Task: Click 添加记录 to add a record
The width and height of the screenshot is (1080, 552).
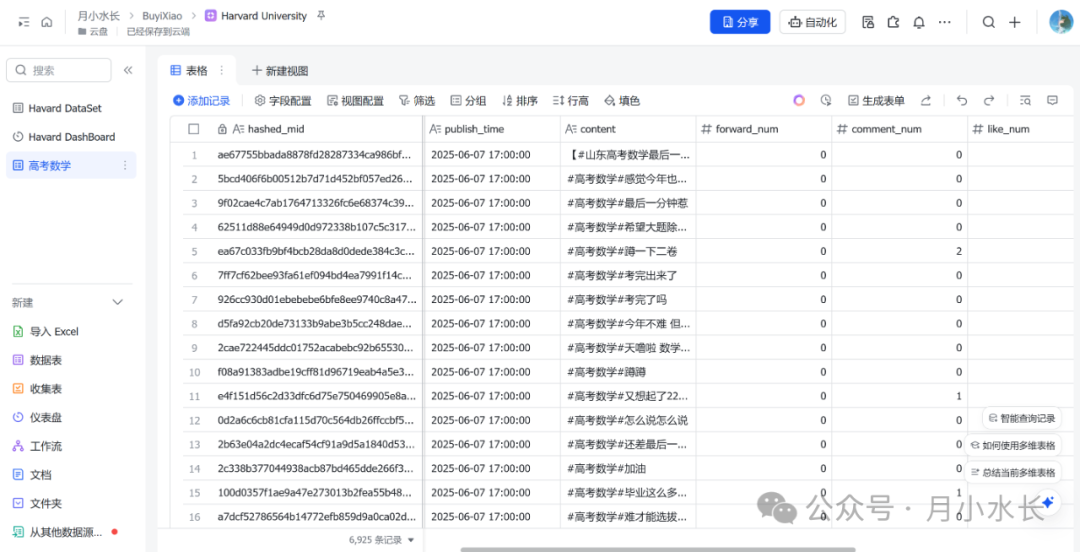Action: coord(201,101)
